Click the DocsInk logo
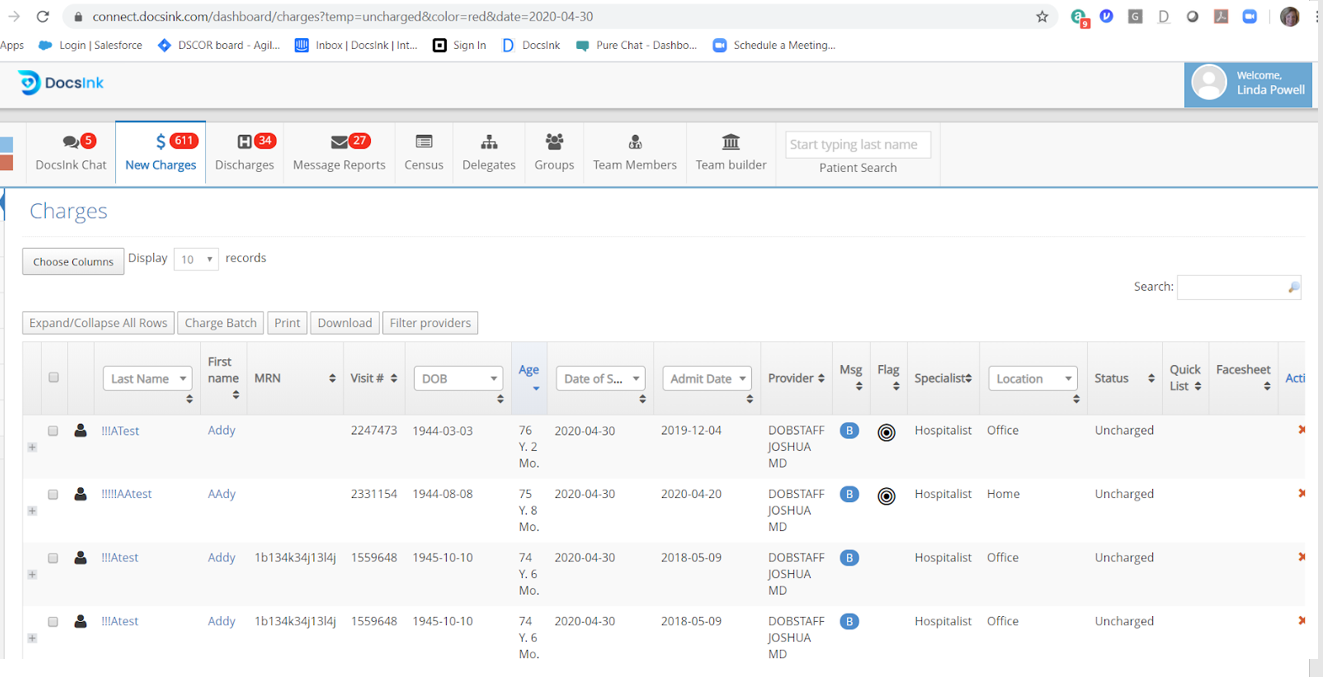The image size is (1323, 677). (x=62, y=83)
